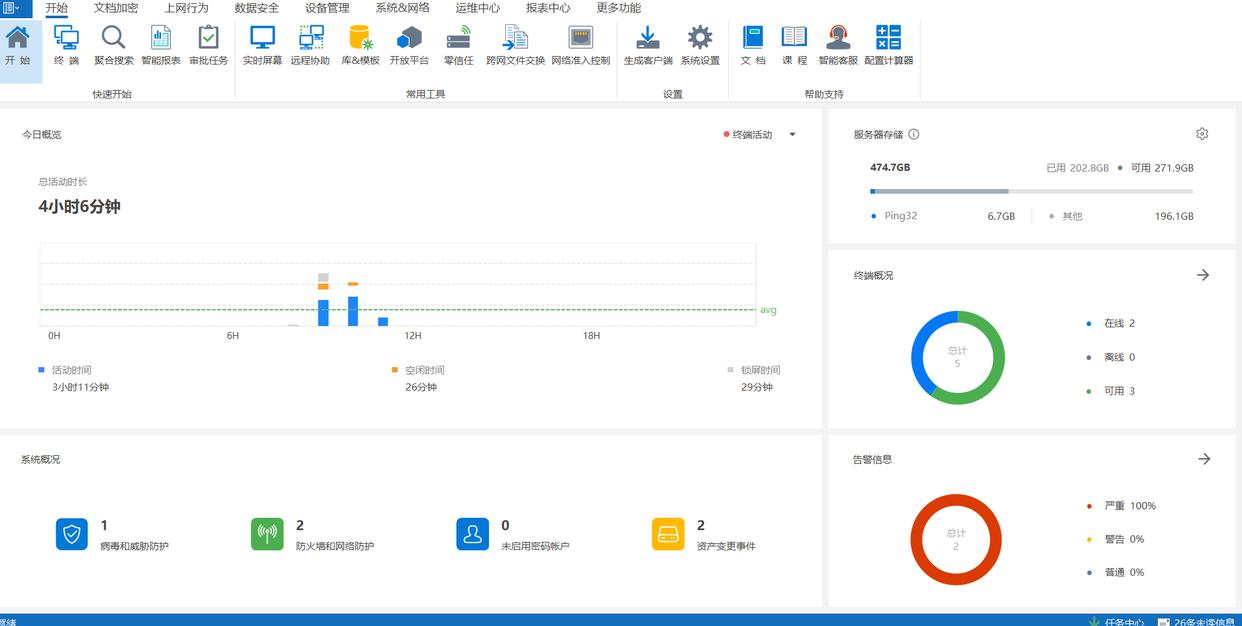Switch to the 文档加密 tab
The height and width of the screenshot is (626, 1242).
point(116,8)
